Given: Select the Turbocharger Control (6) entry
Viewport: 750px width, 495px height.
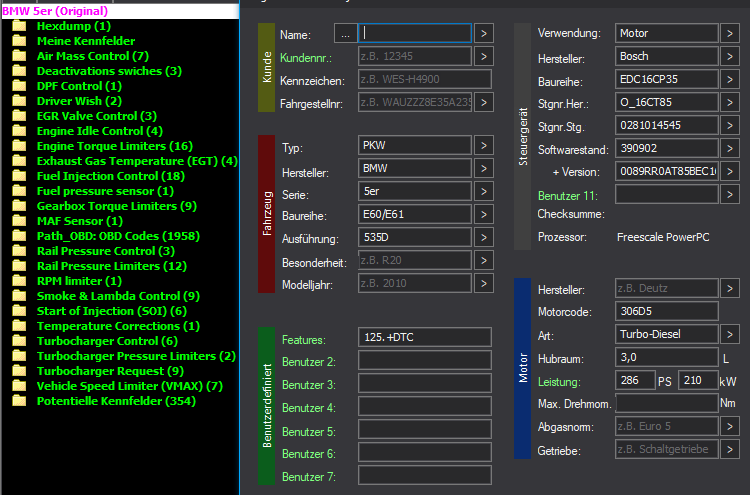Looking at the screenshot, I should (x=107, y=341).
